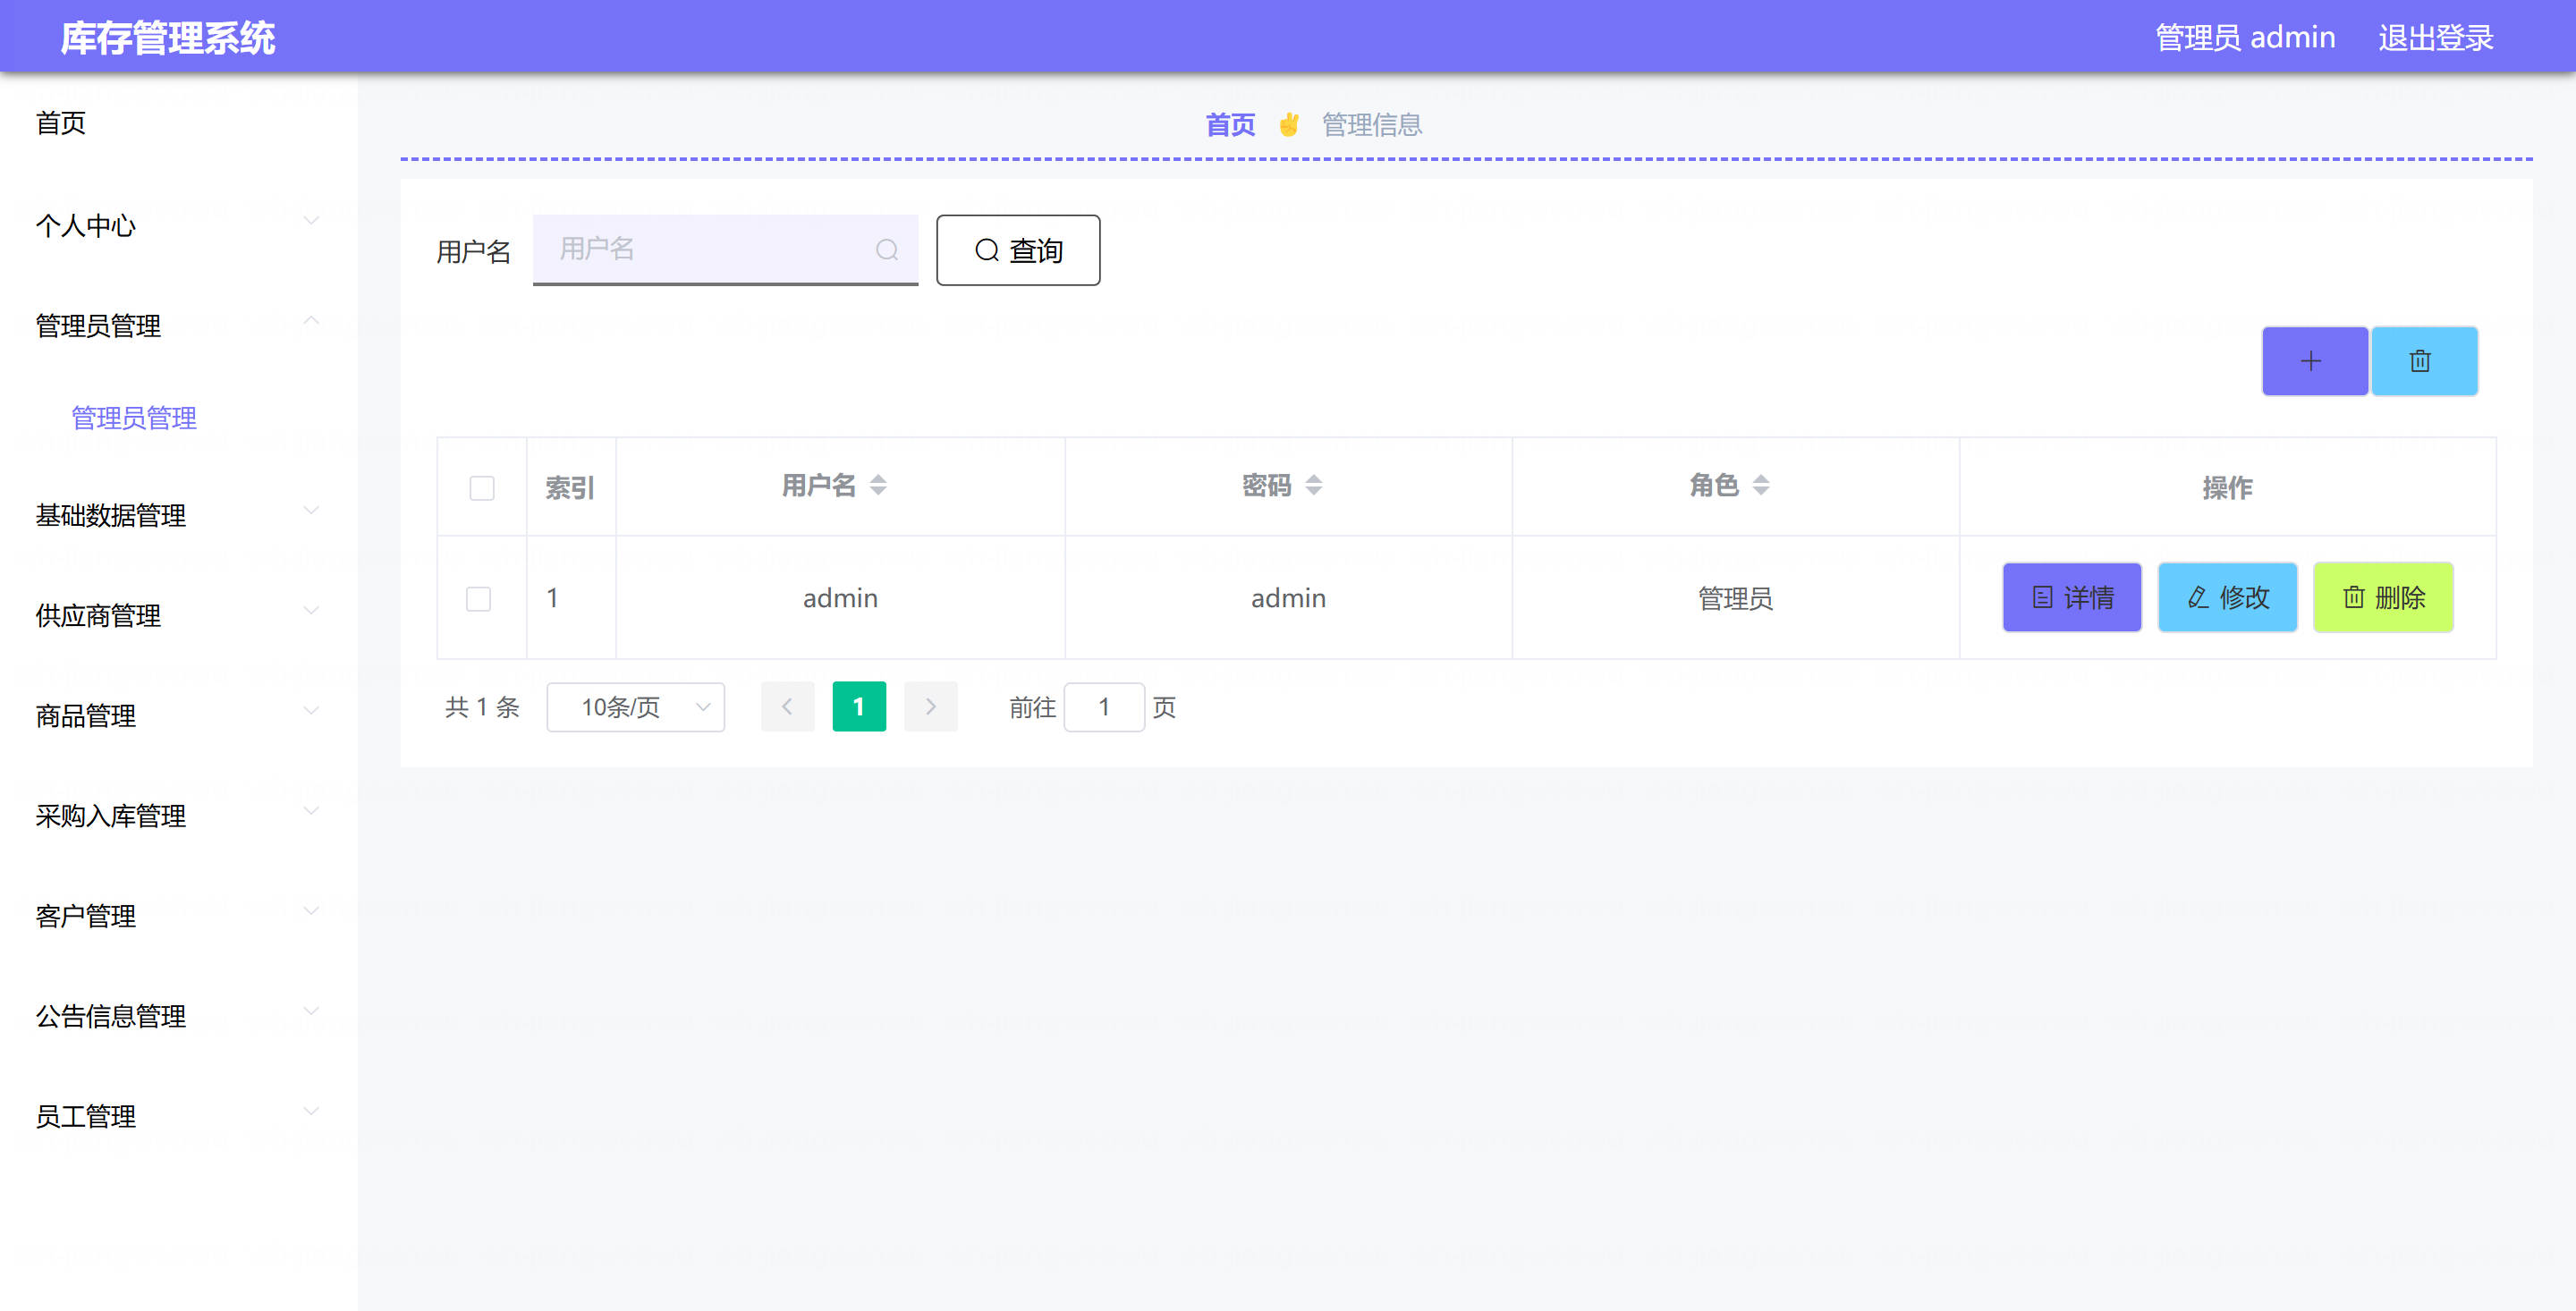Image resolution: width=2576 pixels, height=1311 pixels.
Task: Click 退出登录 in header
Action: (x=2436, y=37)
